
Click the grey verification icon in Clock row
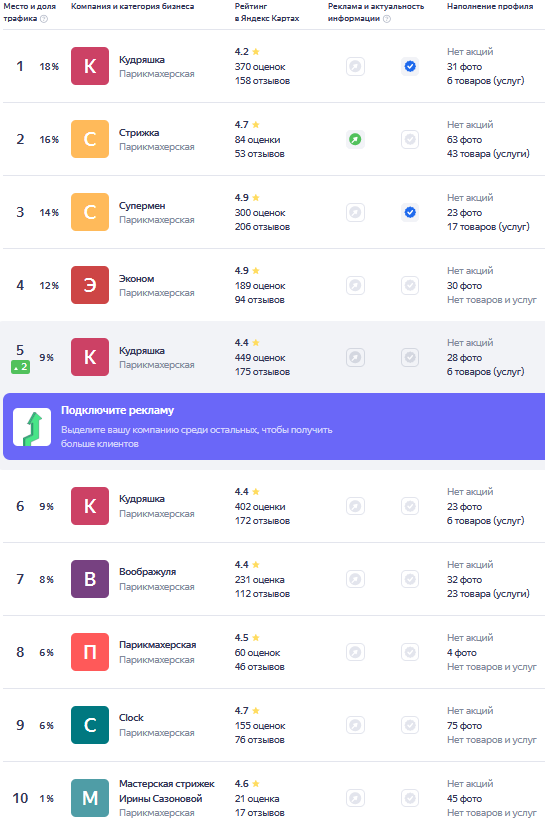click(410, 725)
